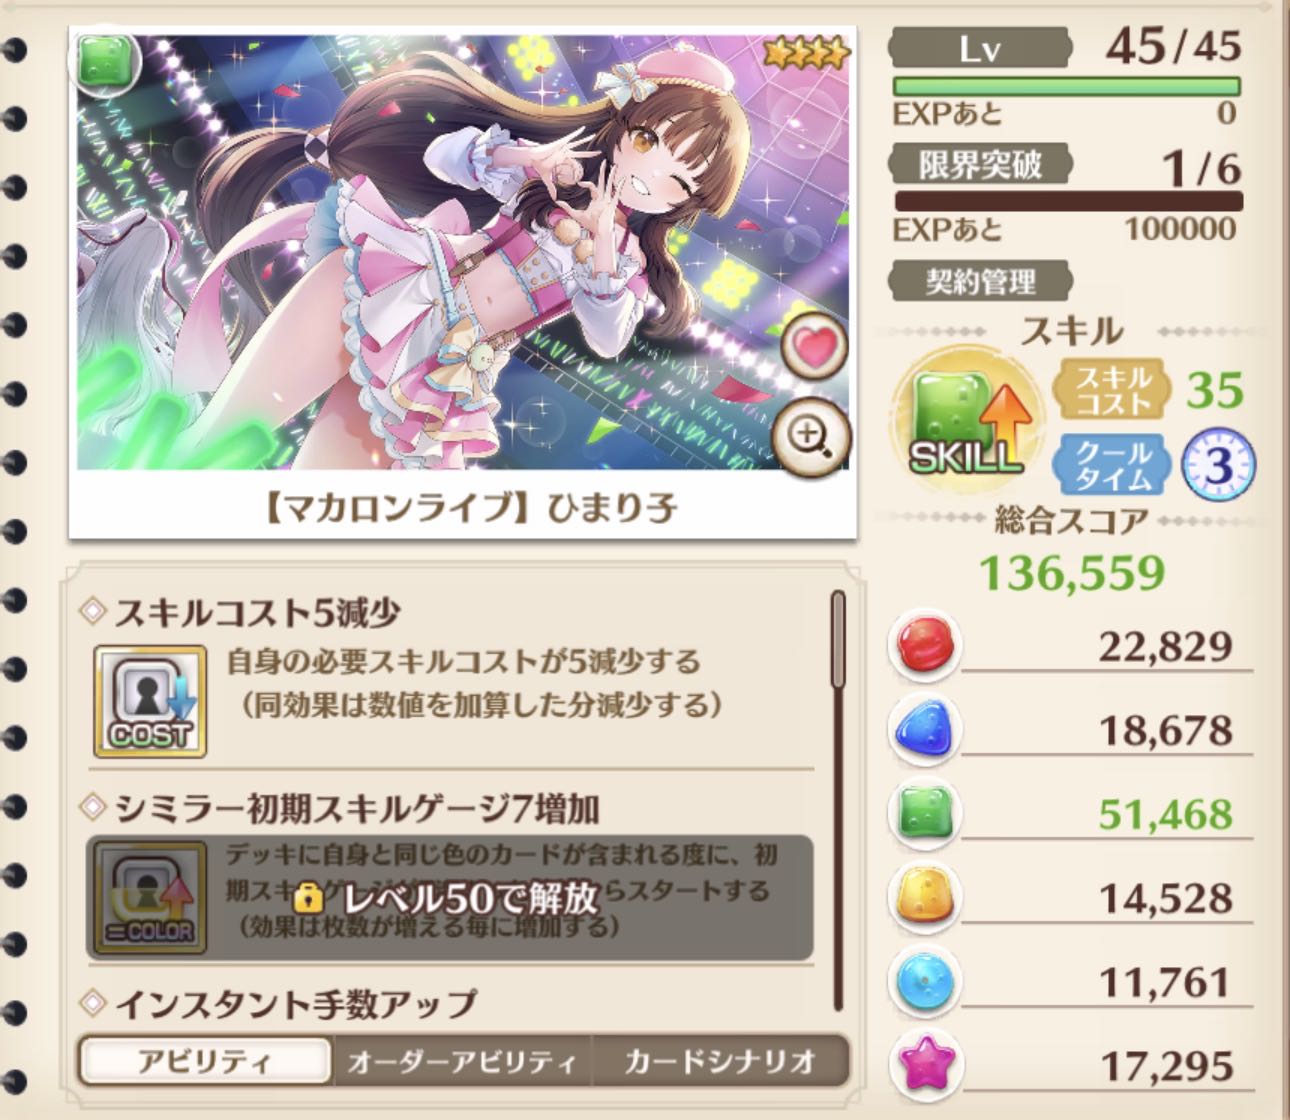Open the magnifier zoom icon on artwork
This screenshot has width=1290, height=1120.
tap(812, 438)
